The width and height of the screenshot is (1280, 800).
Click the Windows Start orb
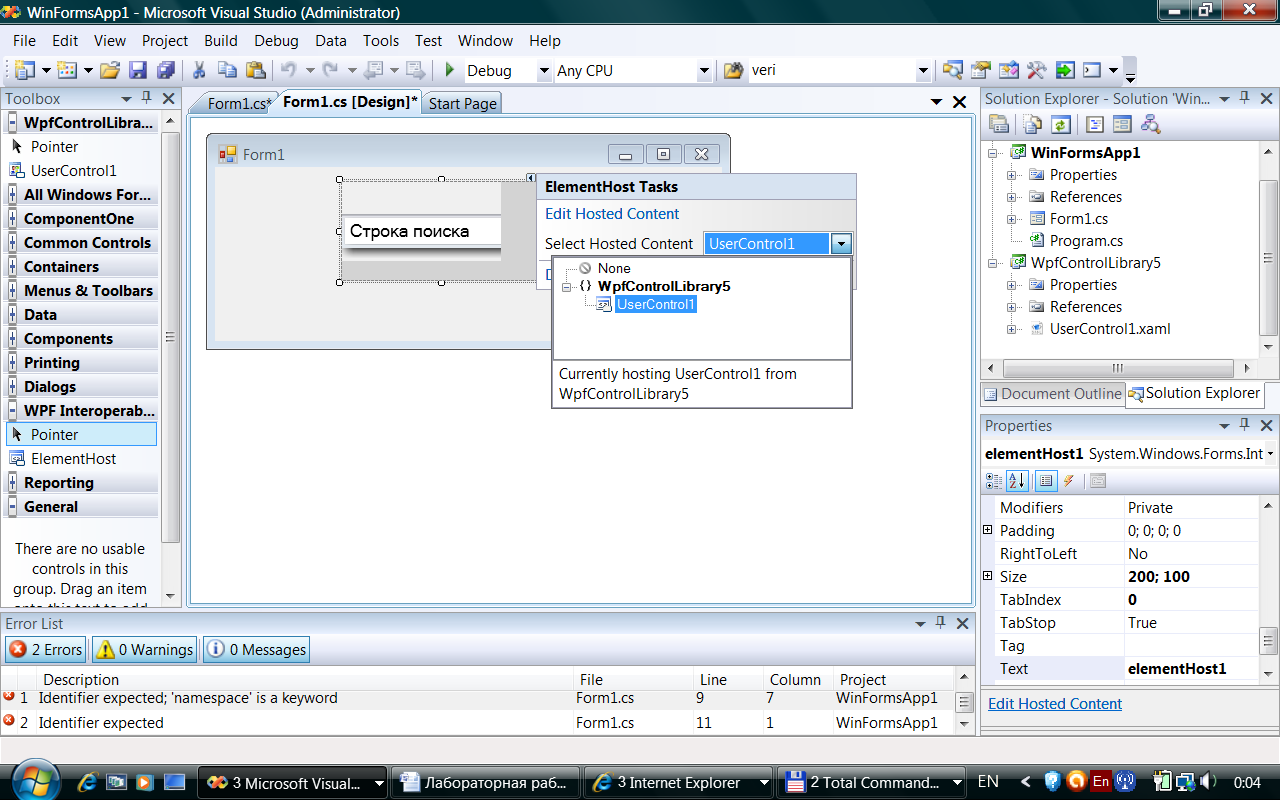pos(35,782)
